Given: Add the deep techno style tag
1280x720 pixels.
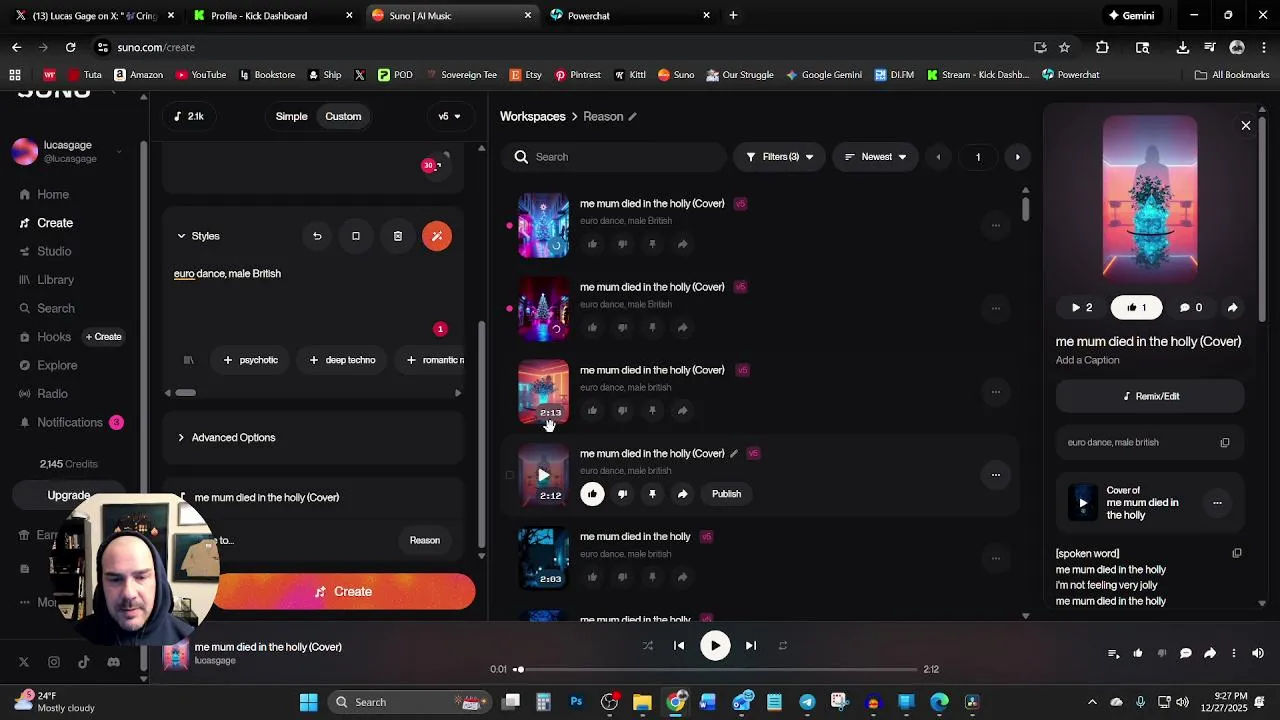Looking at the screenshot, I should [342, 360].
